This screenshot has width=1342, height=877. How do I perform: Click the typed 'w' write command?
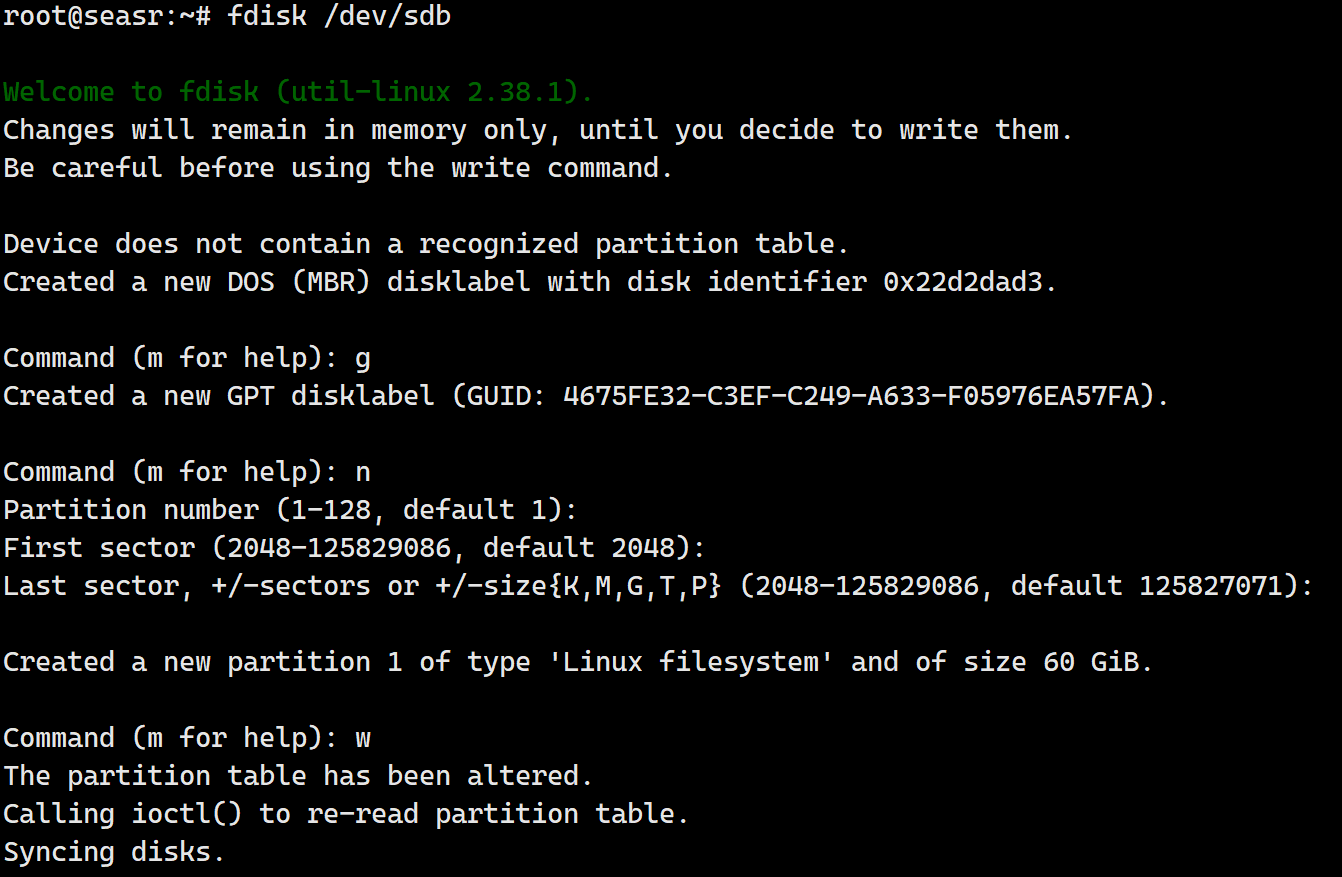tap(363, 738)
